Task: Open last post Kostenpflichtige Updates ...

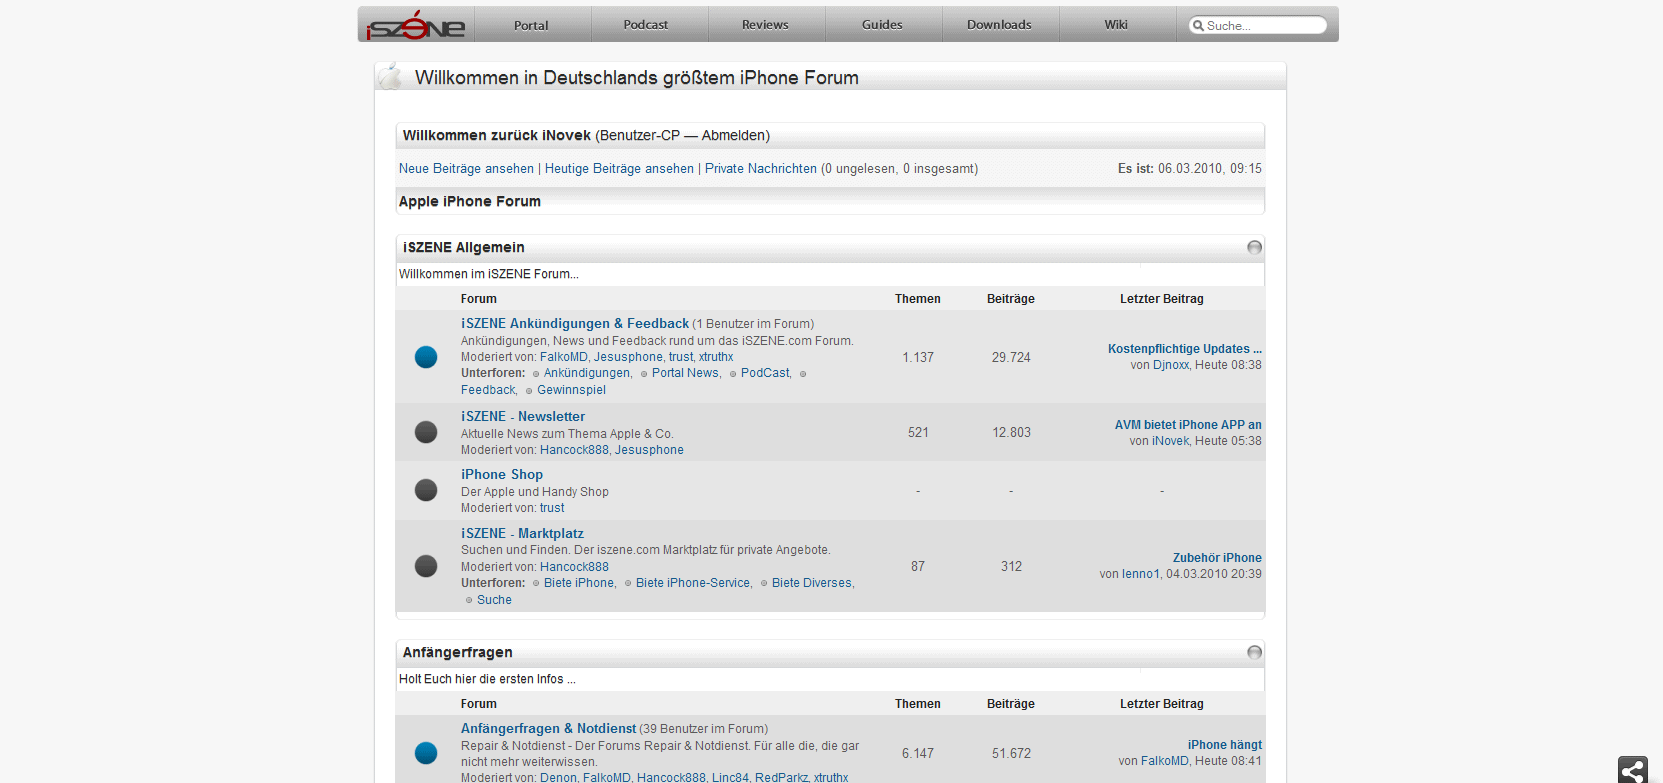Action: [x=1185, y=349]
